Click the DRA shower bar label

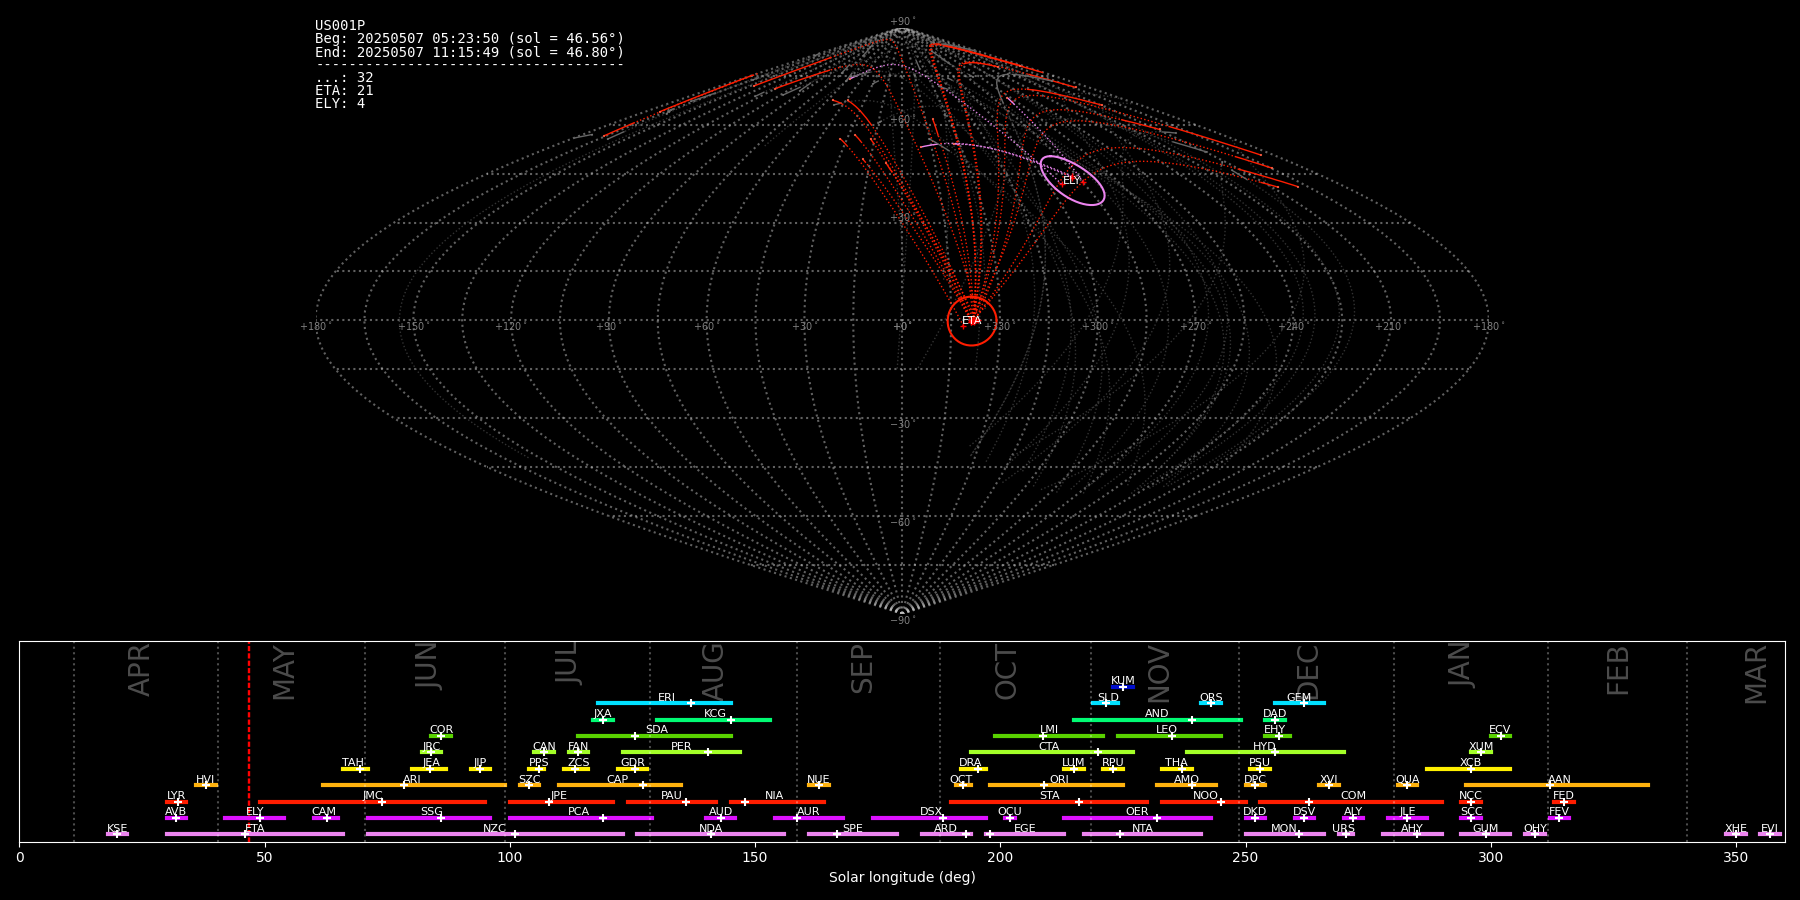click(970, 763)
